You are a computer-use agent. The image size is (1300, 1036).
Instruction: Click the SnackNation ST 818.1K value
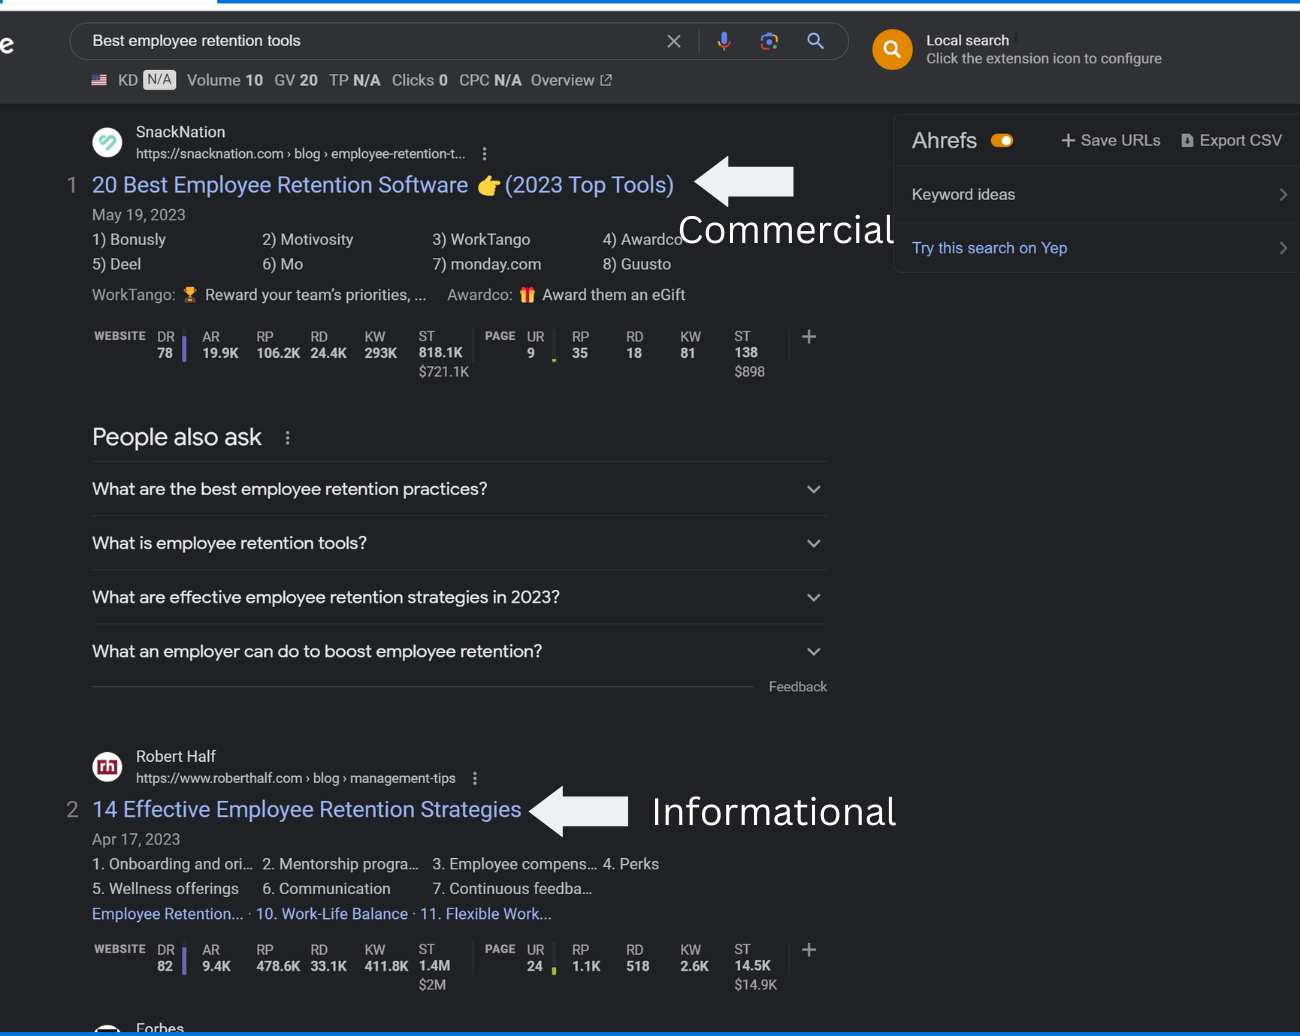coord(441,353)
